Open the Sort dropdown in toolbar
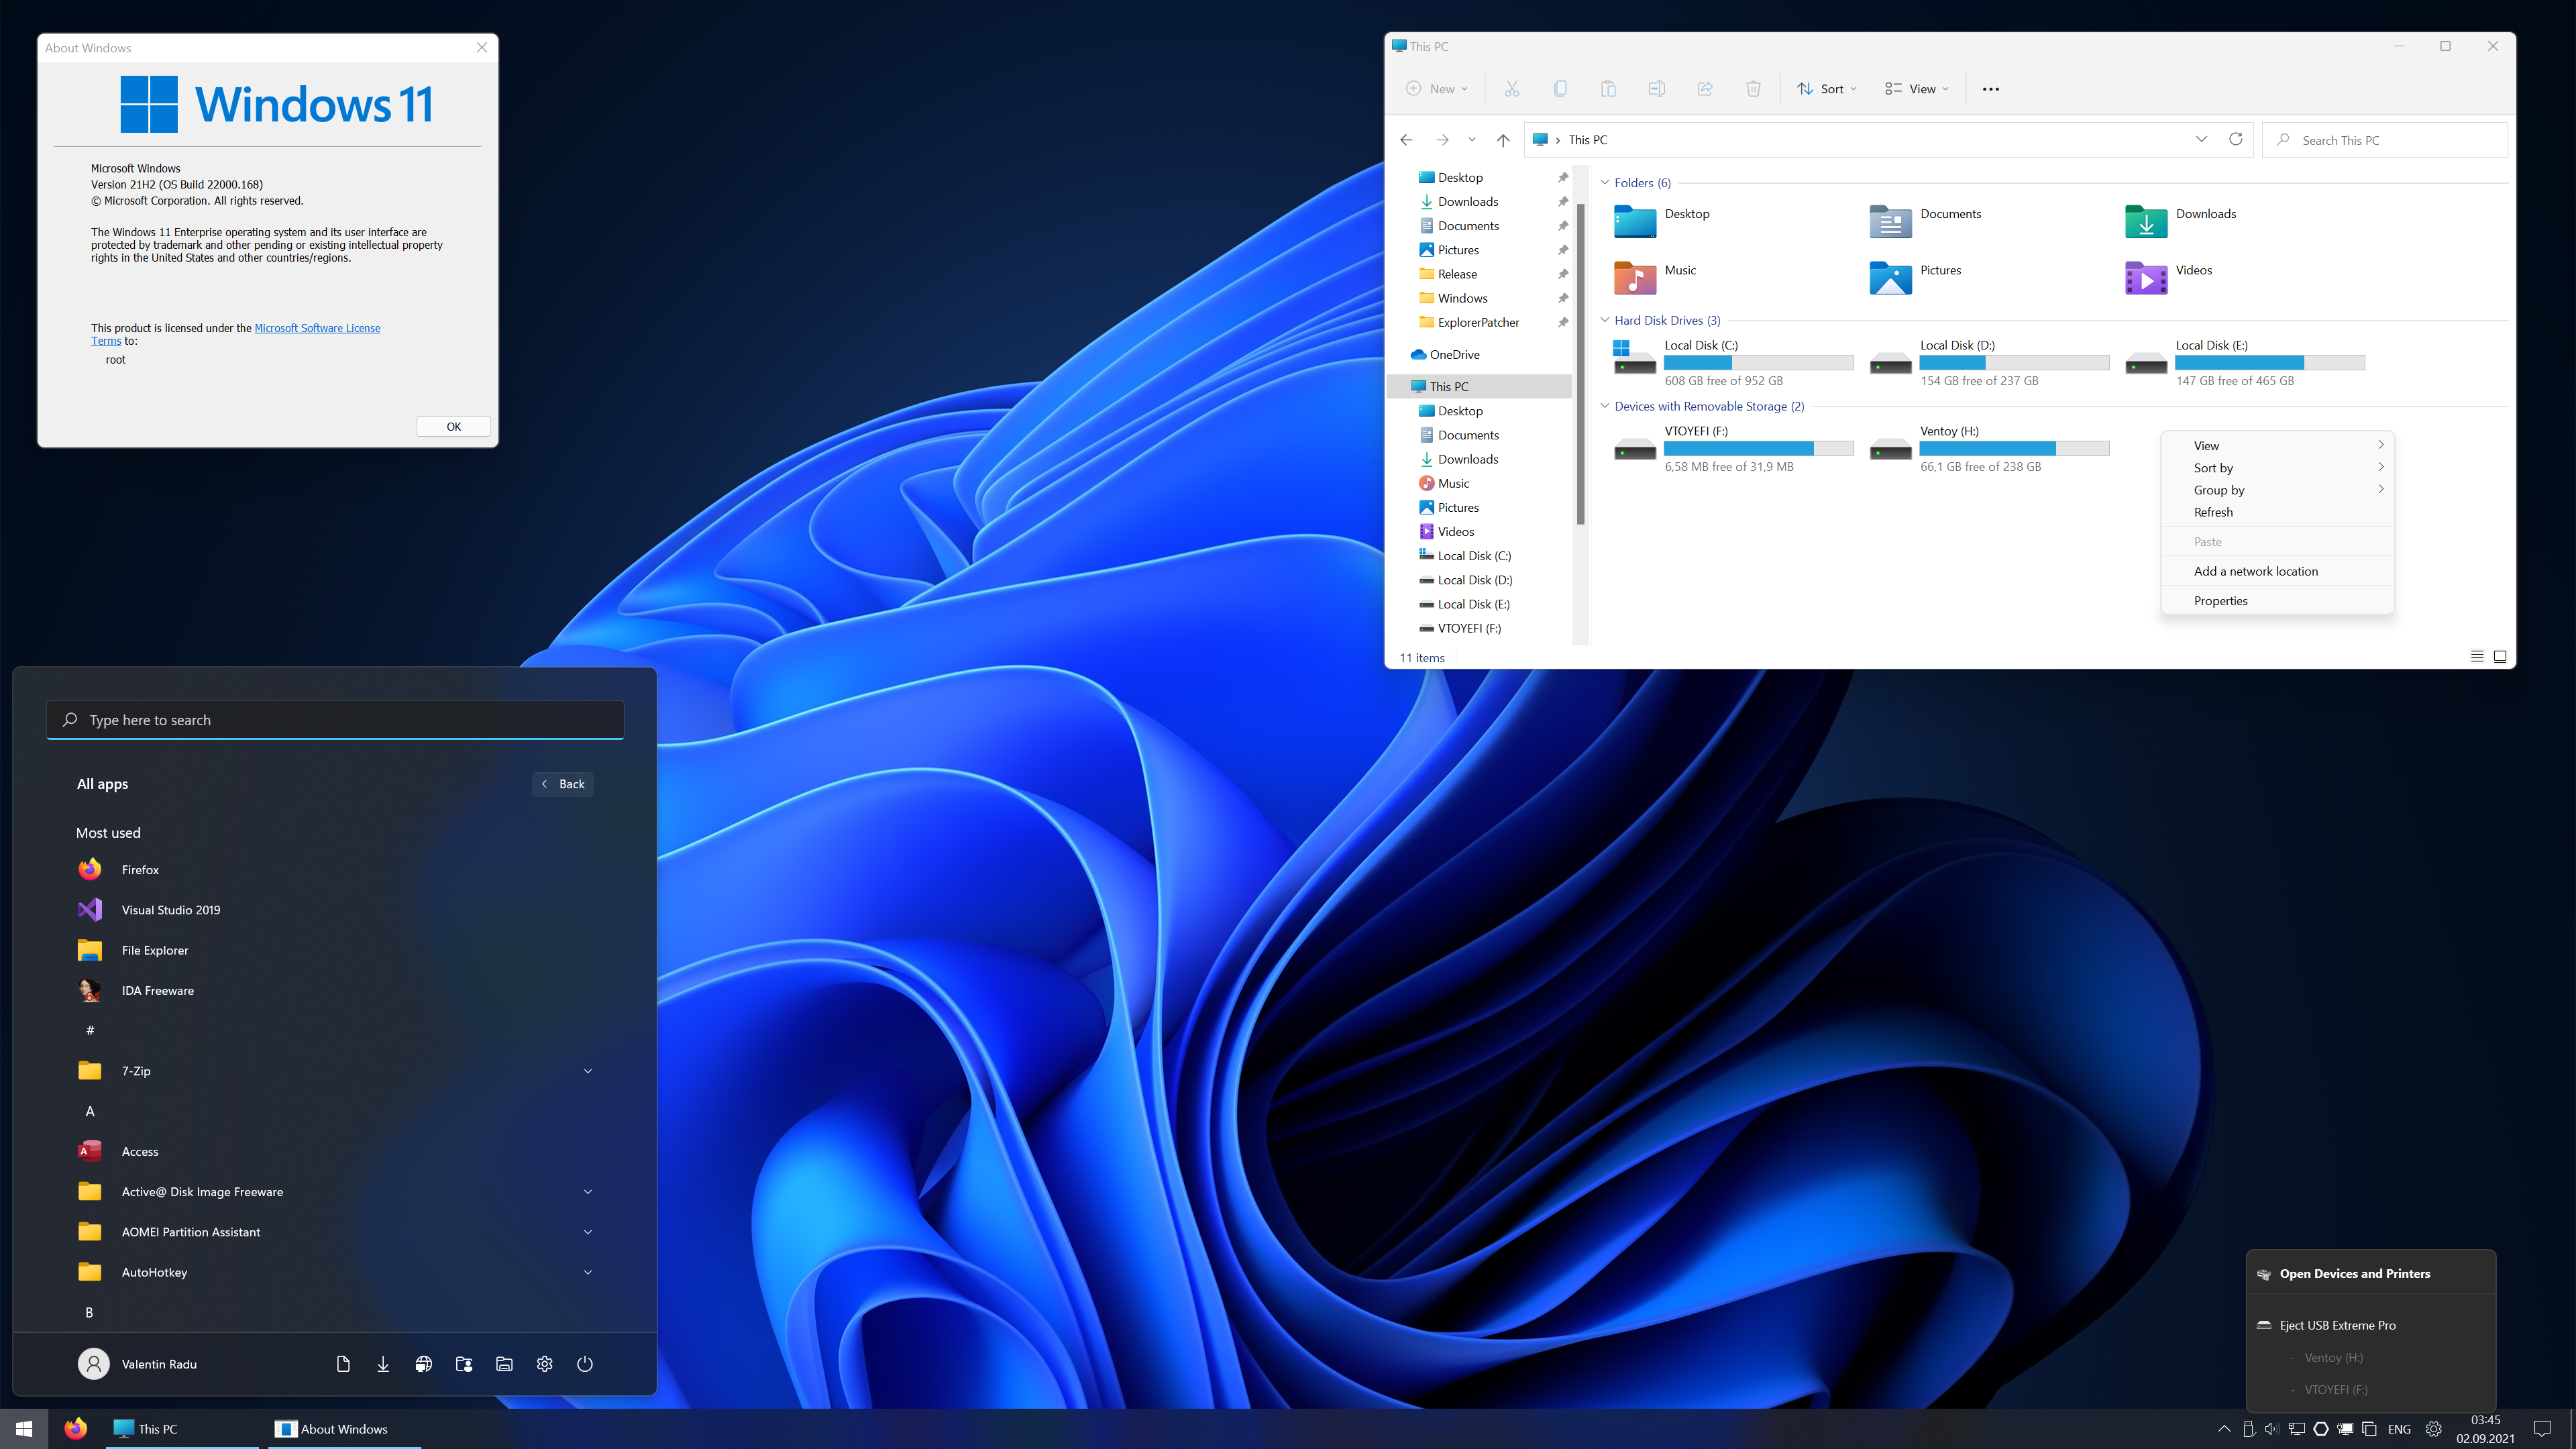2576x1449 pixels. tap(1827, 89)
